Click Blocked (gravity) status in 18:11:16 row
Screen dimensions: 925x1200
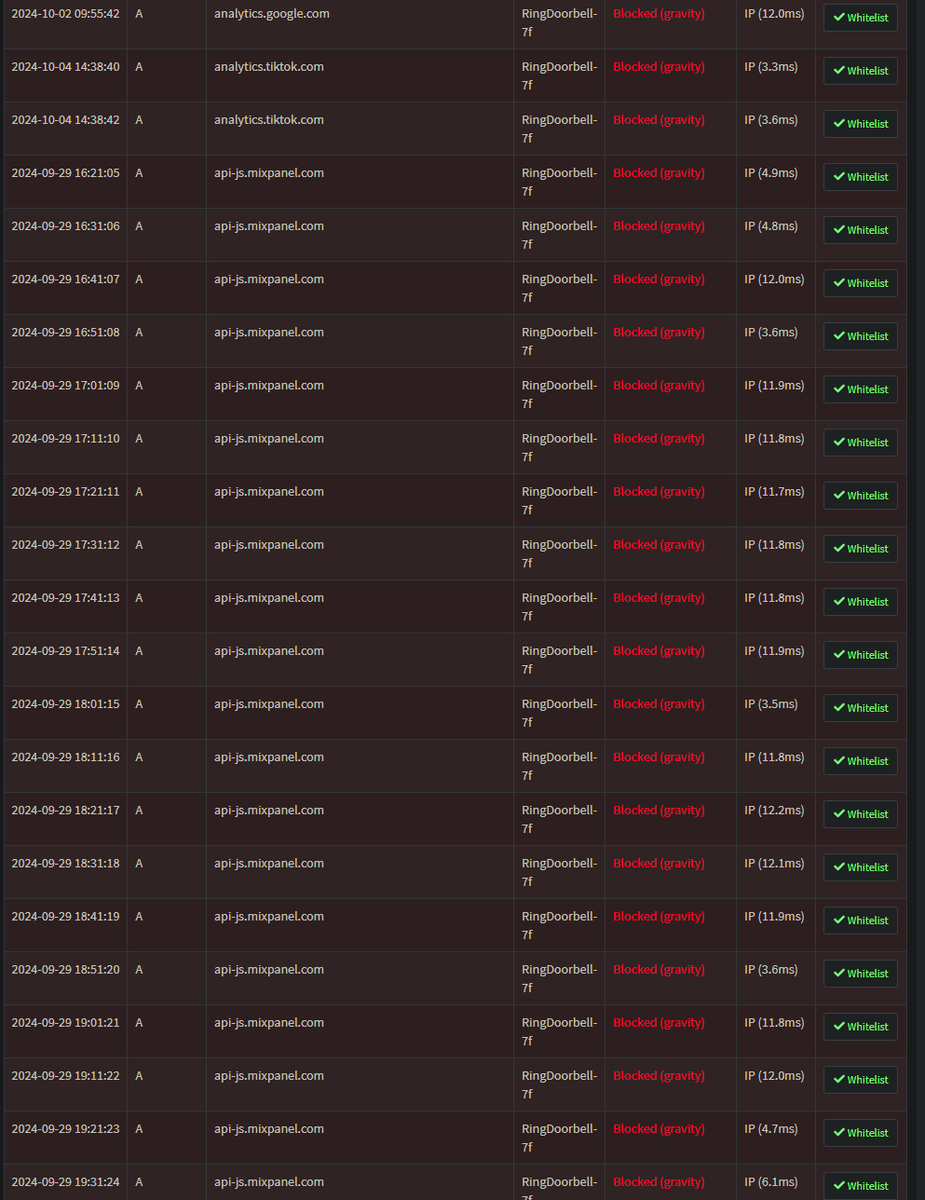(659, 757)
